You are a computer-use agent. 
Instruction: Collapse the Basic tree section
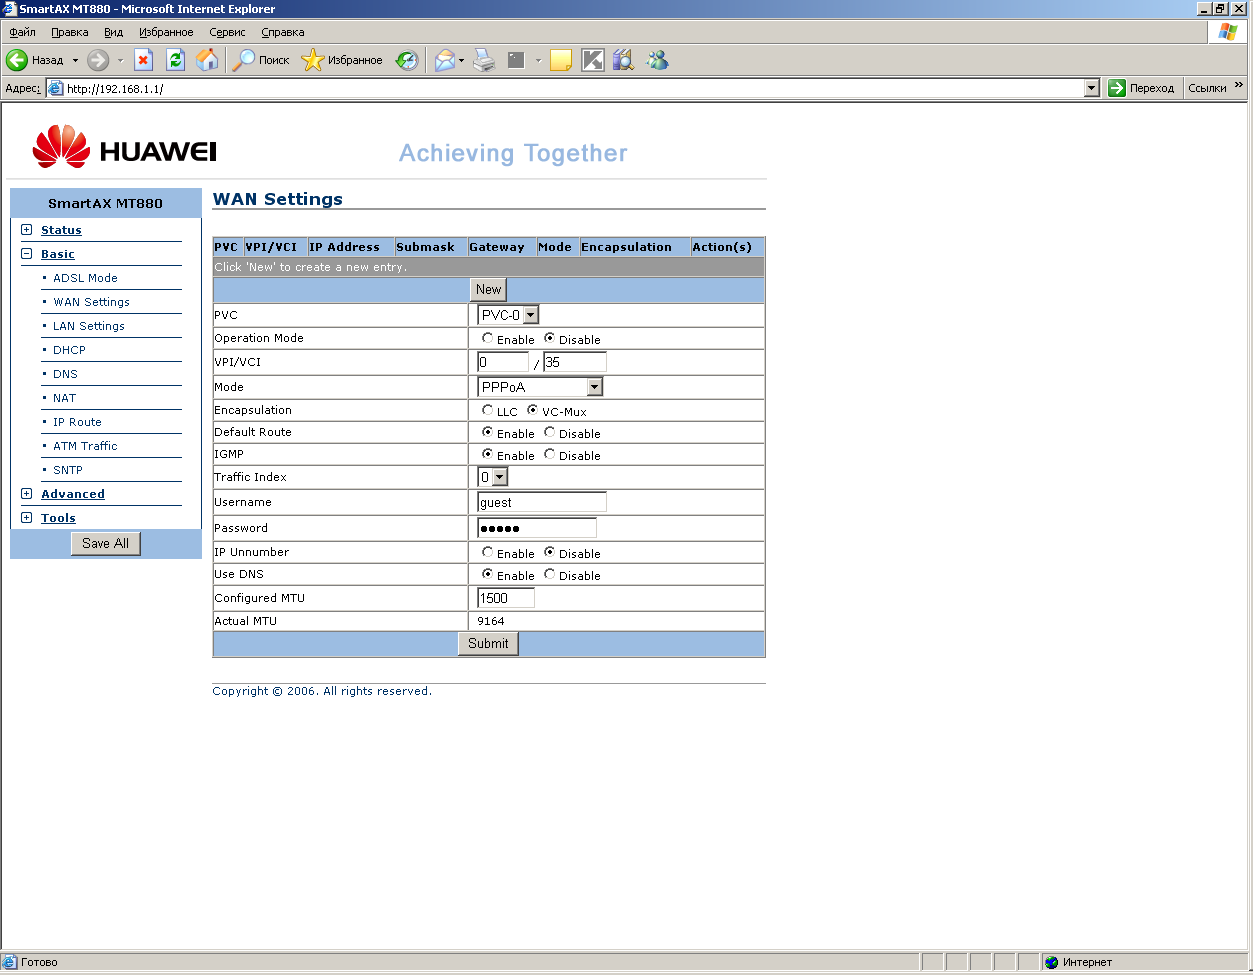27,254
